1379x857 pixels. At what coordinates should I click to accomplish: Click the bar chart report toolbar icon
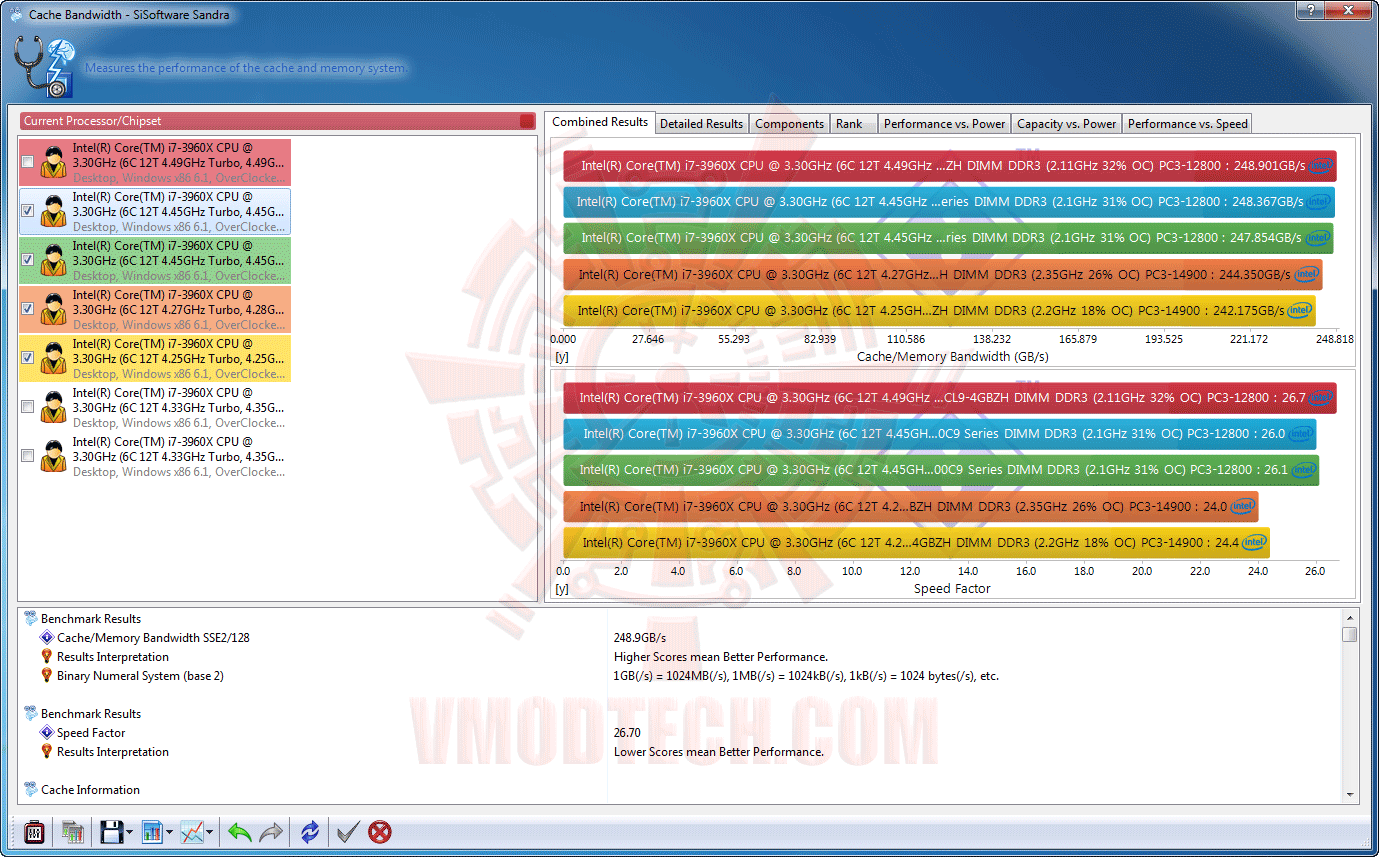coord(153,831)
